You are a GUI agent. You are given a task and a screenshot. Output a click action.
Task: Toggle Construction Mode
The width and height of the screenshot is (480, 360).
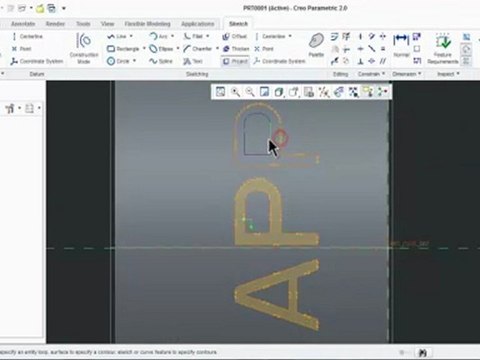(84, 48)
